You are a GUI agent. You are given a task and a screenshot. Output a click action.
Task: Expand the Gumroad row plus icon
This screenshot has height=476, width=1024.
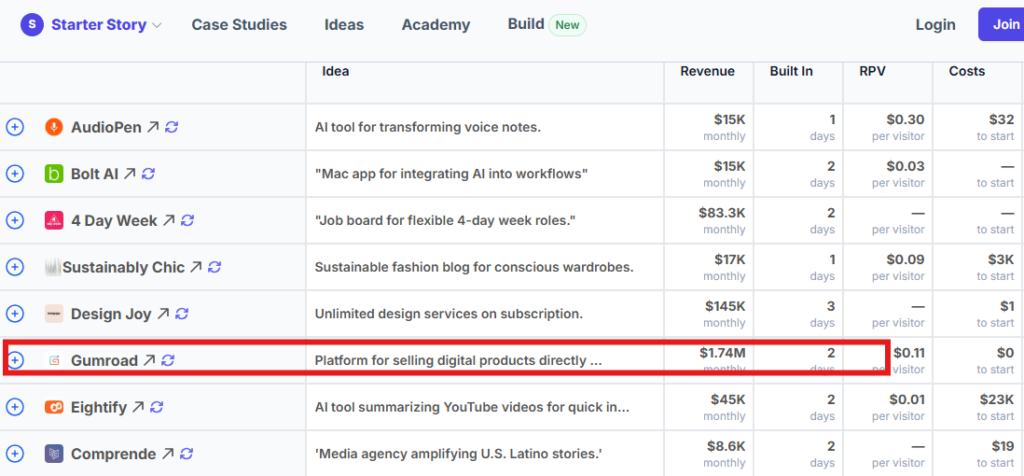click(x=14, y=360)
